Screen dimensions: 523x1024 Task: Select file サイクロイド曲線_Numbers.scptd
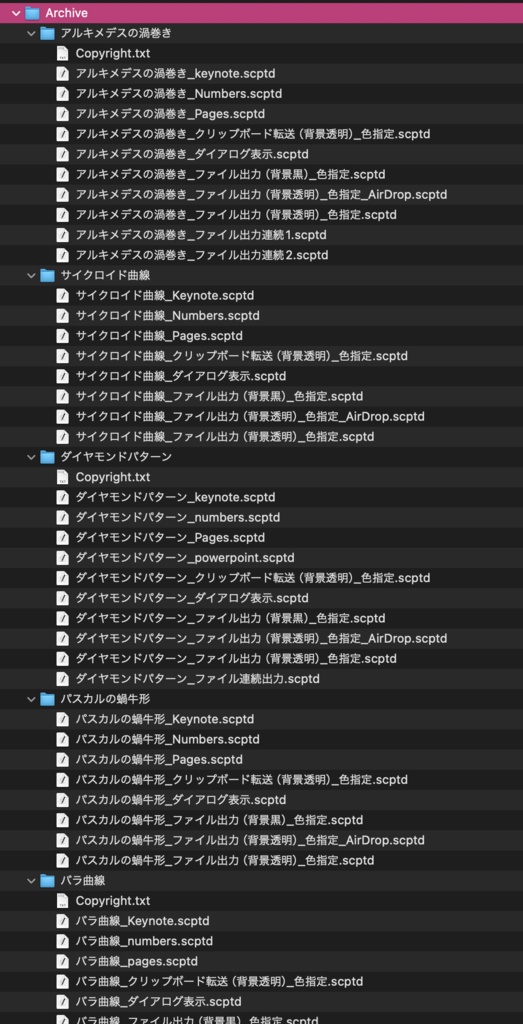[x=167, y=316]
